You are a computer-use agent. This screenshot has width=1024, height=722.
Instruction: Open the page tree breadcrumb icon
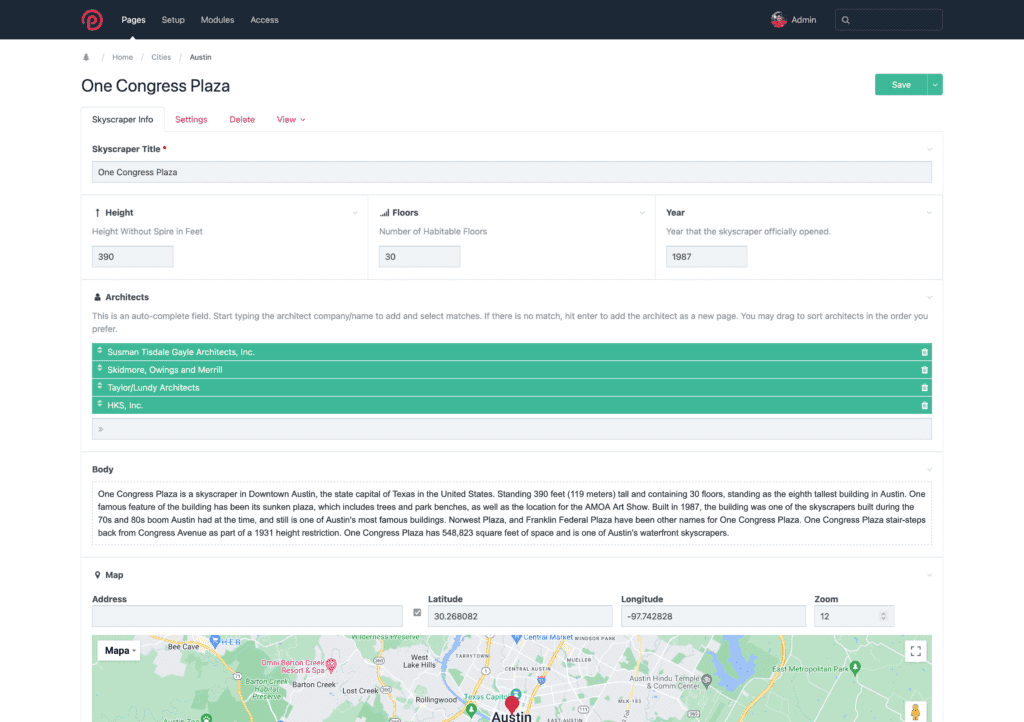point(86,57)
